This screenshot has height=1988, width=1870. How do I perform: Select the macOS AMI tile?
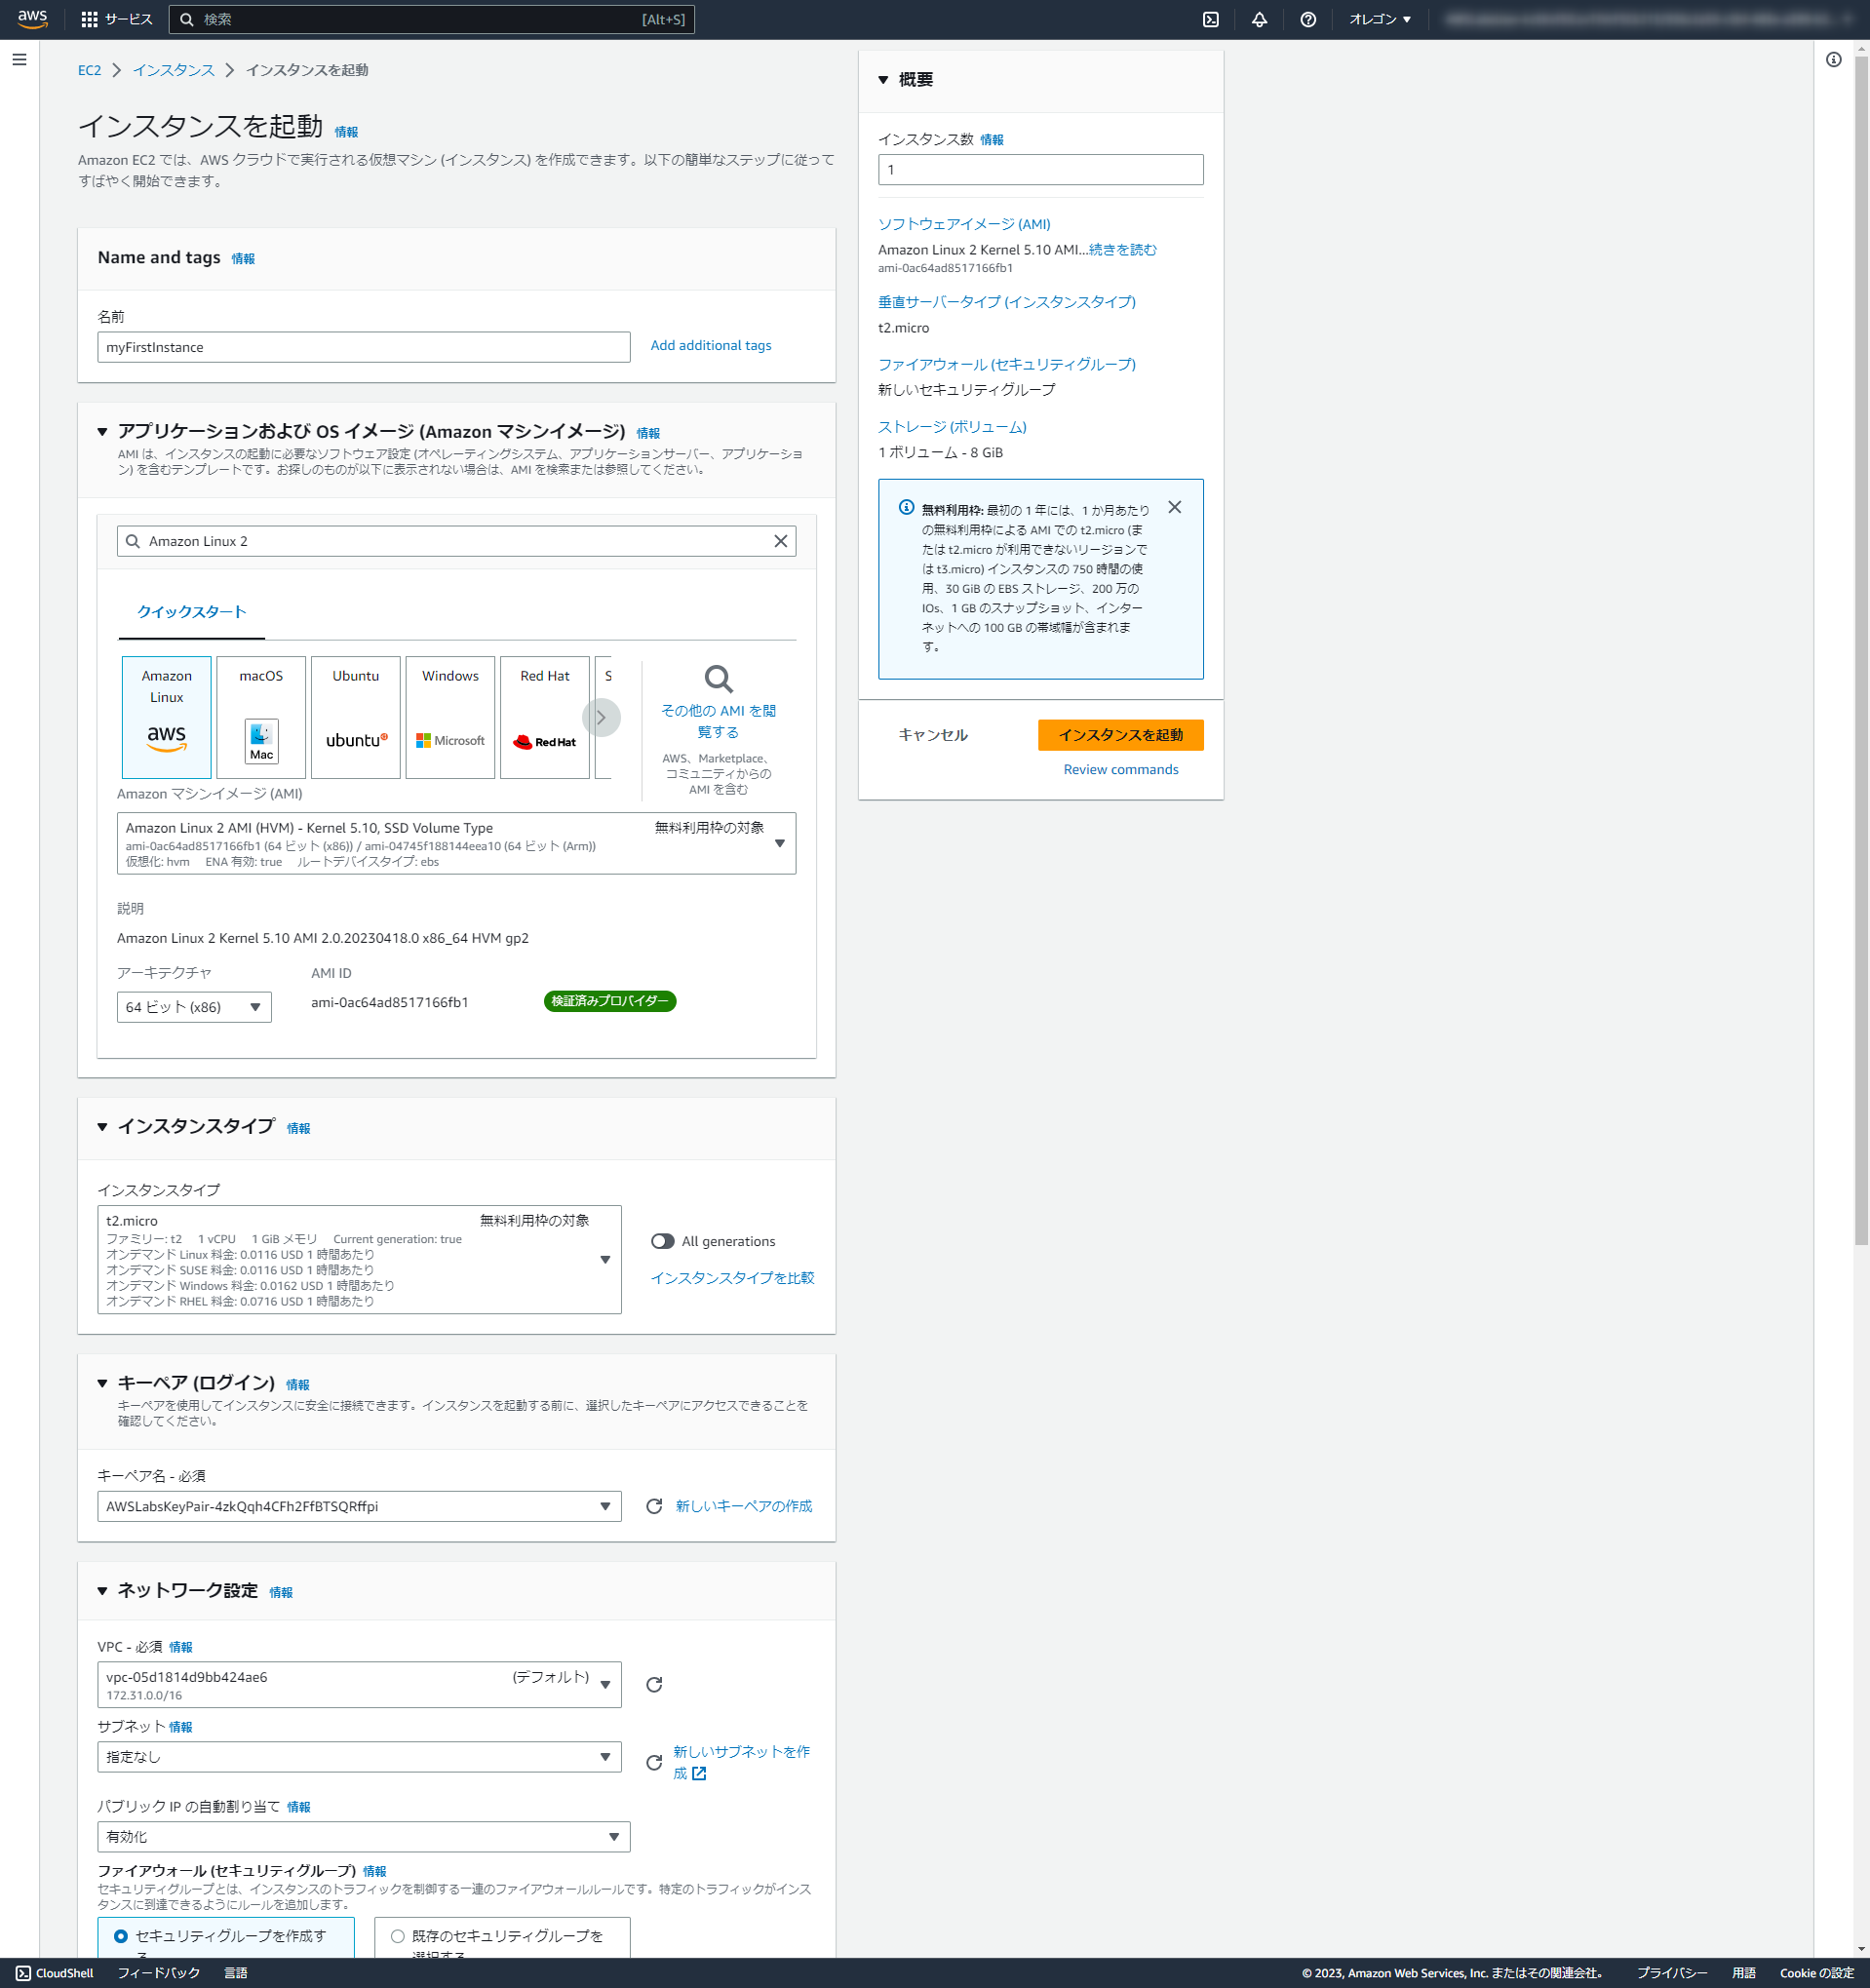click(x=260, y=716)
